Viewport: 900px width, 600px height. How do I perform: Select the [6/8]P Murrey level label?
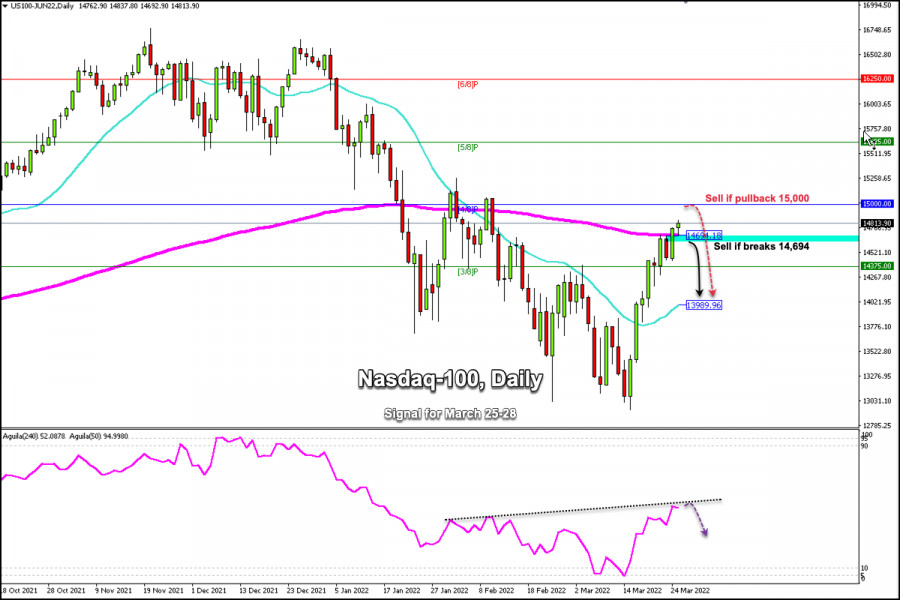pyautogui.click(x=468, y=84)
